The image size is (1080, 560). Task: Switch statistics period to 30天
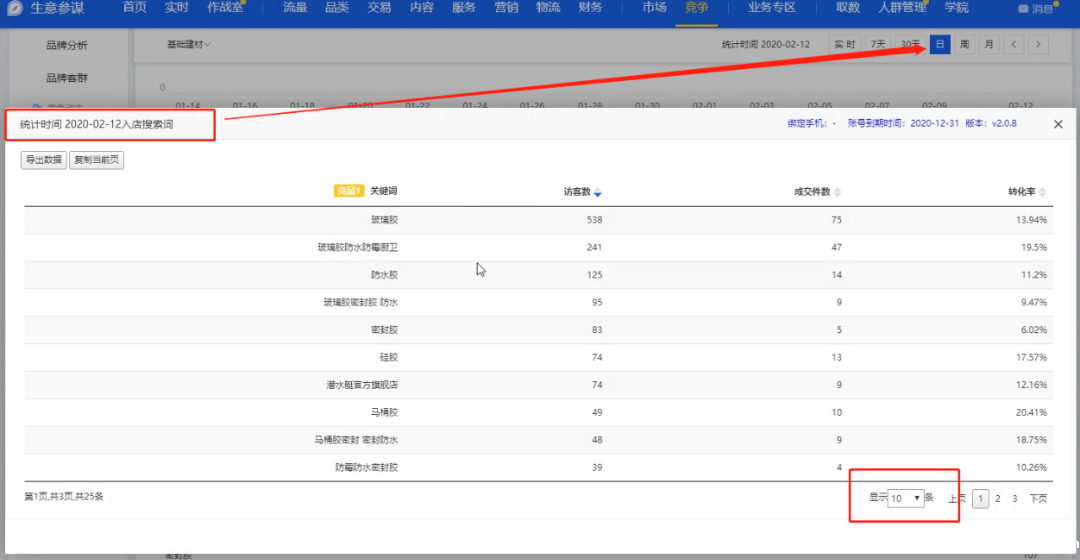coord(909,44)
